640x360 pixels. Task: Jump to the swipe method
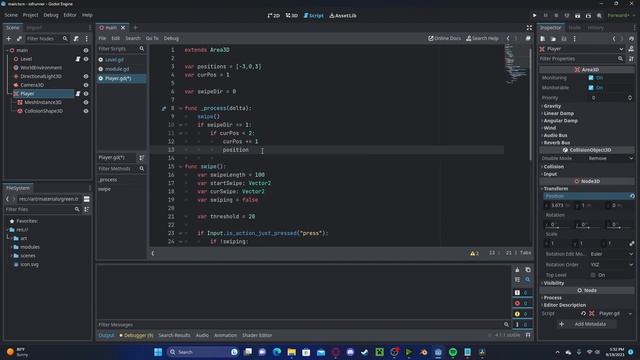(x=104, y=189)
